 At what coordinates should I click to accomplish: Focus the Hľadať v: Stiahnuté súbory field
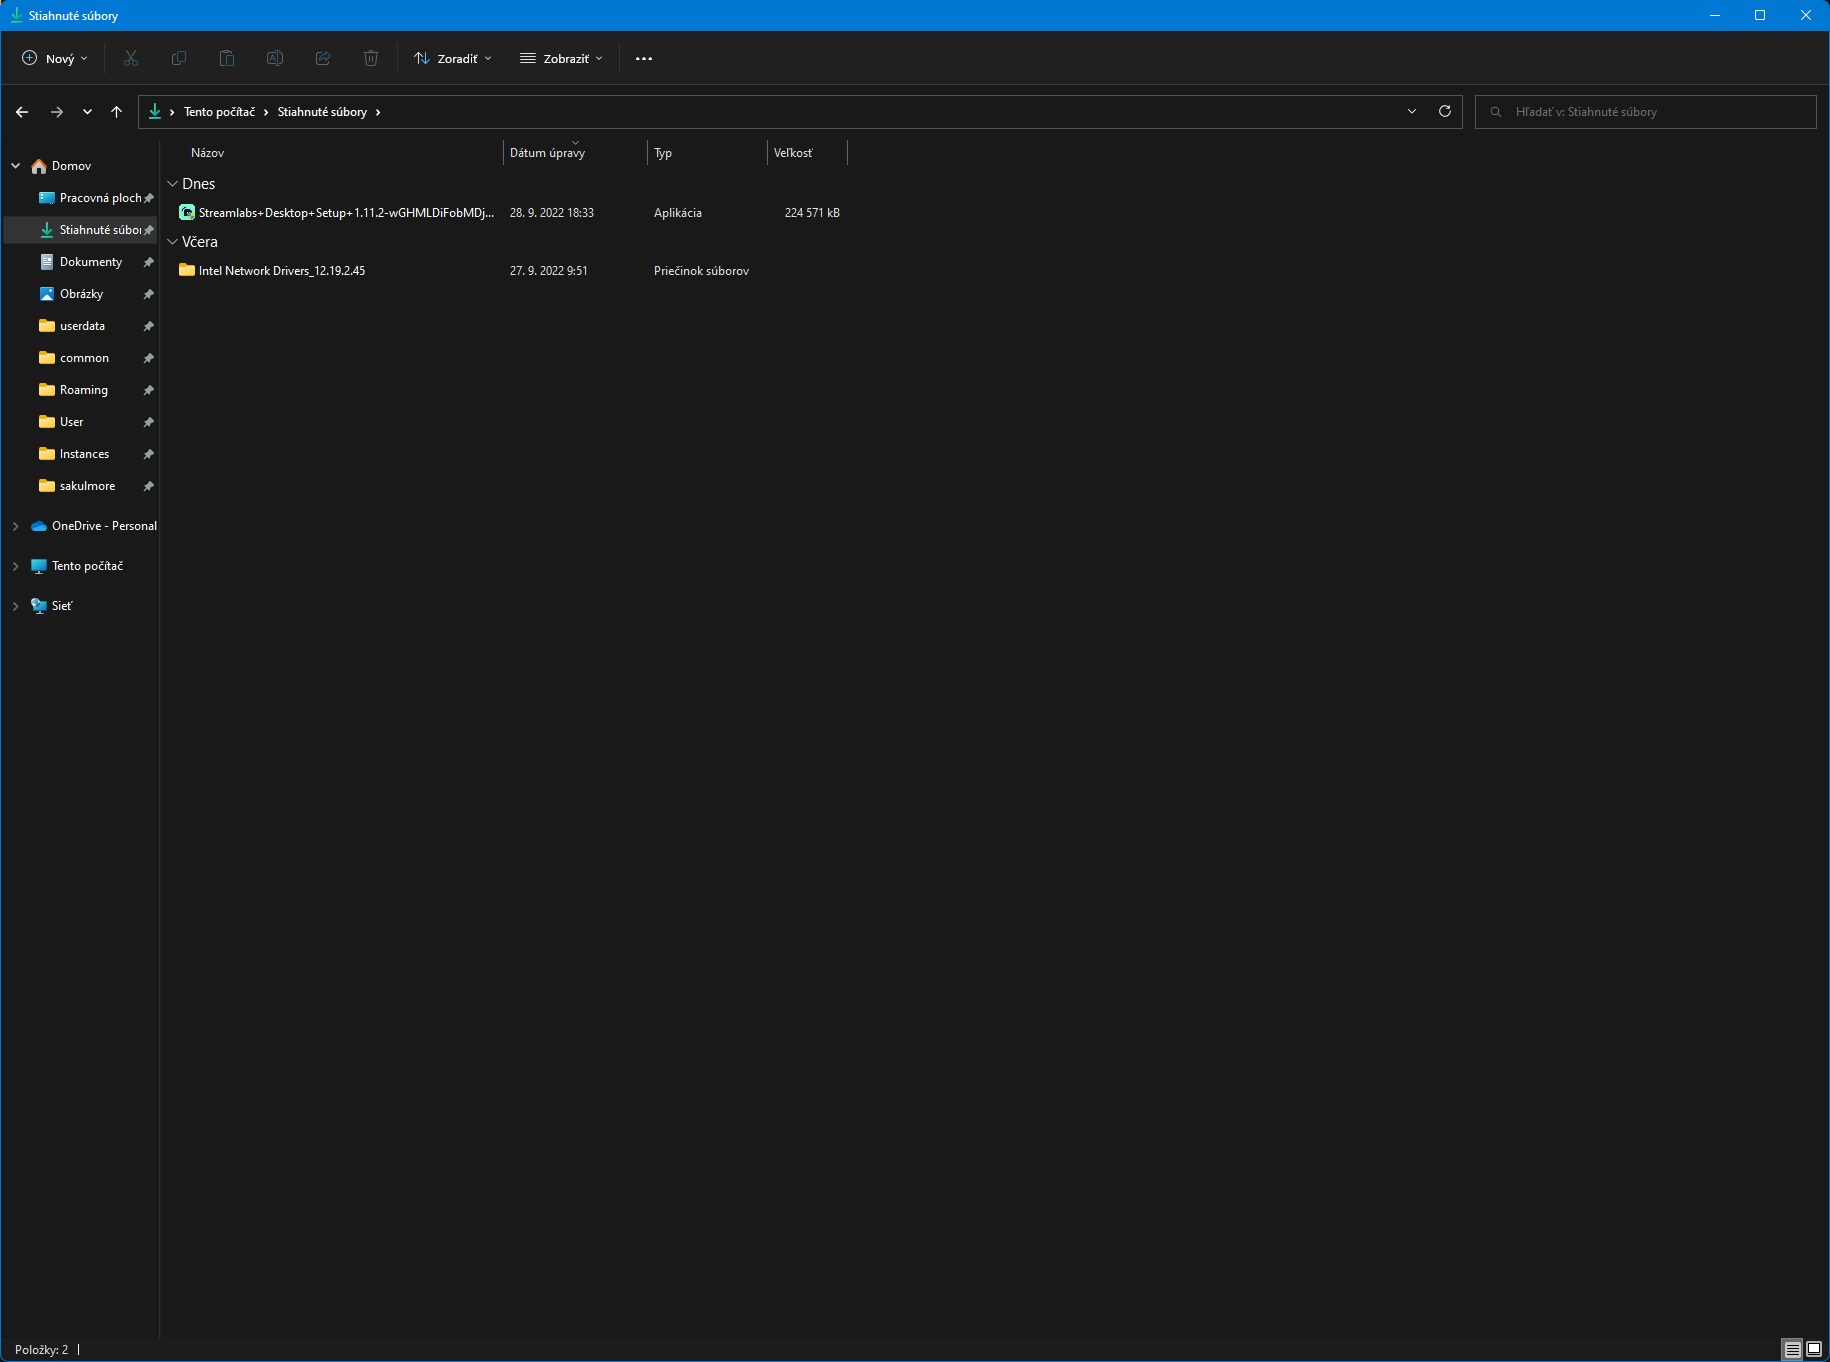[1646, 112]
